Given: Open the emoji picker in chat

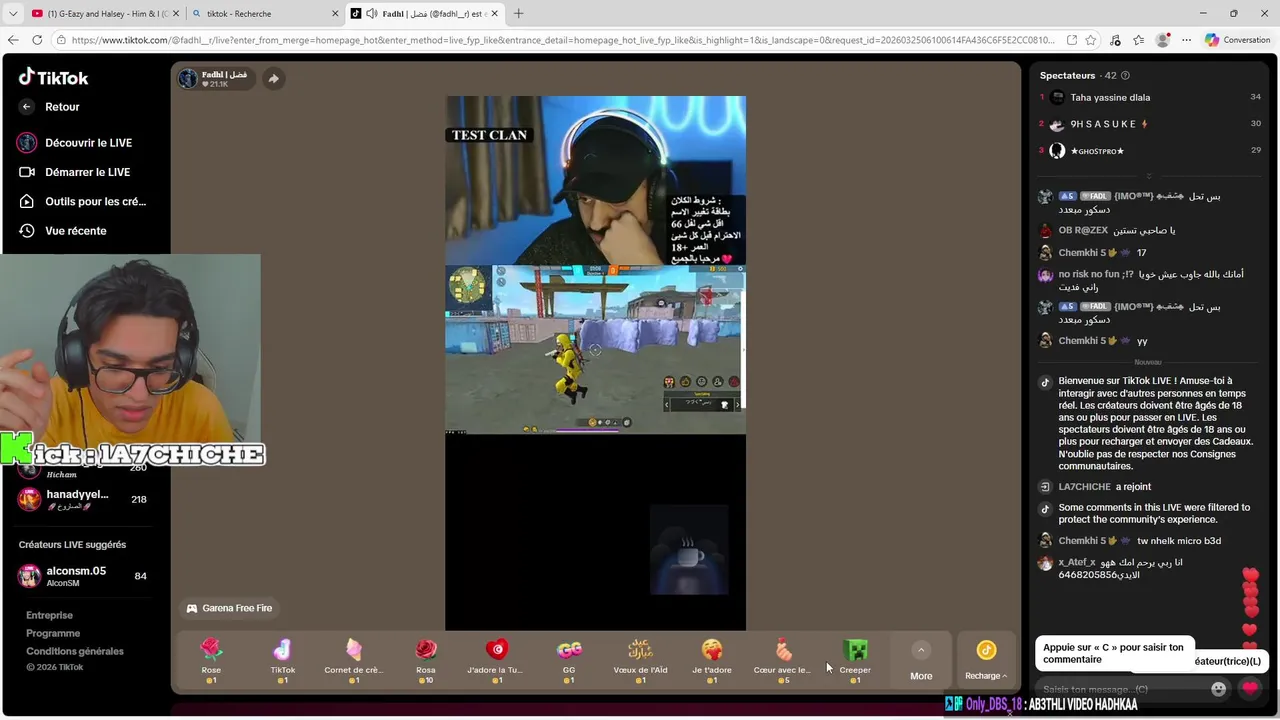Looking at the screenshot, I should point(1218,688).
